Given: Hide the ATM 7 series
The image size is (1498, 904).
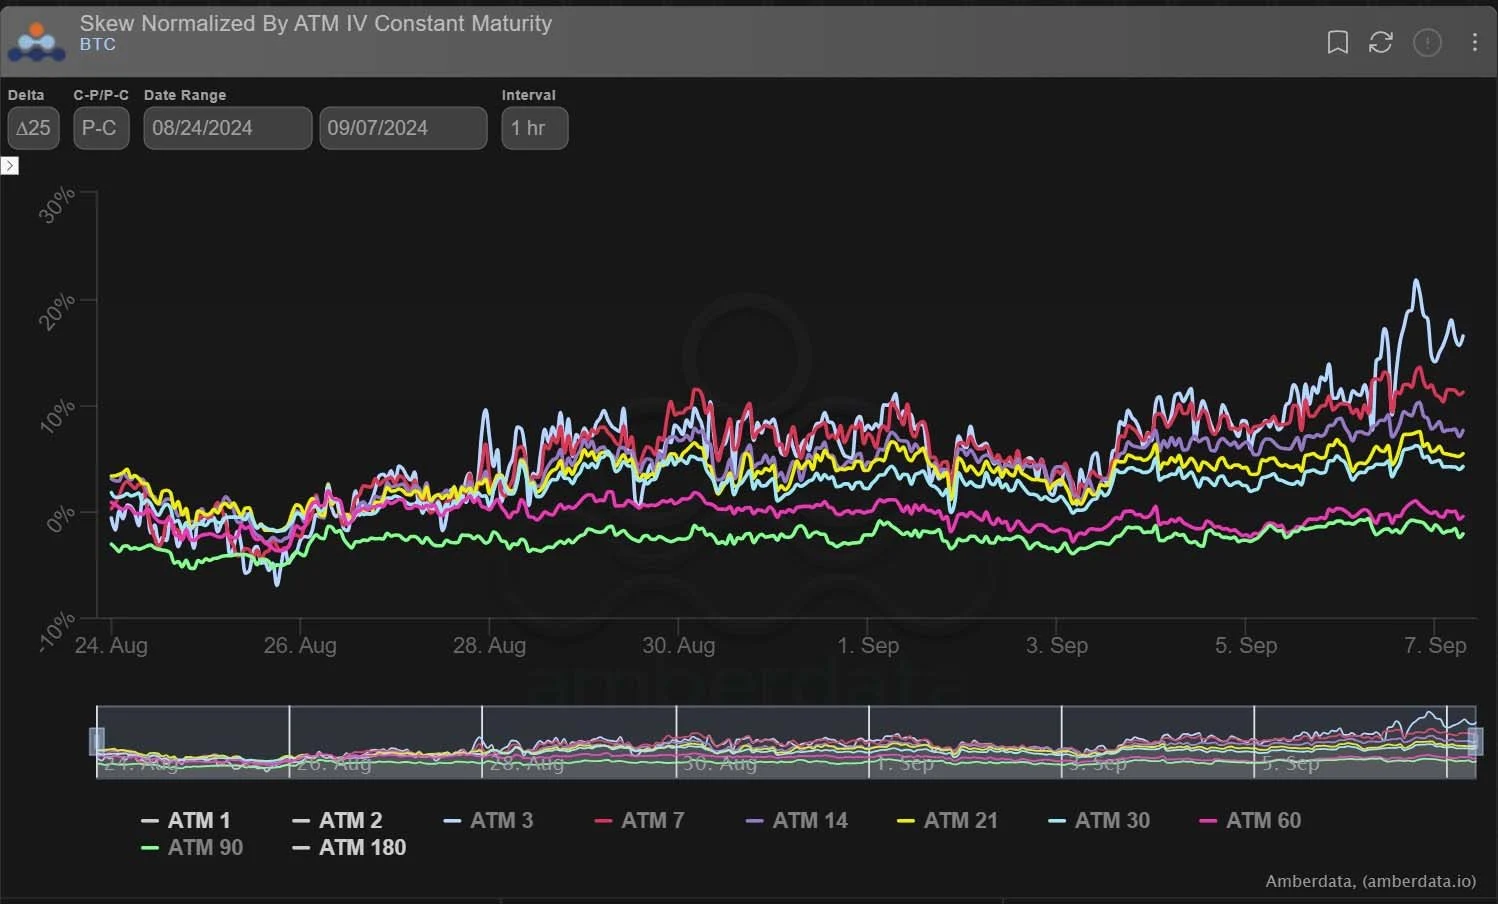Looking at the screenshot, I should (640, 820).
